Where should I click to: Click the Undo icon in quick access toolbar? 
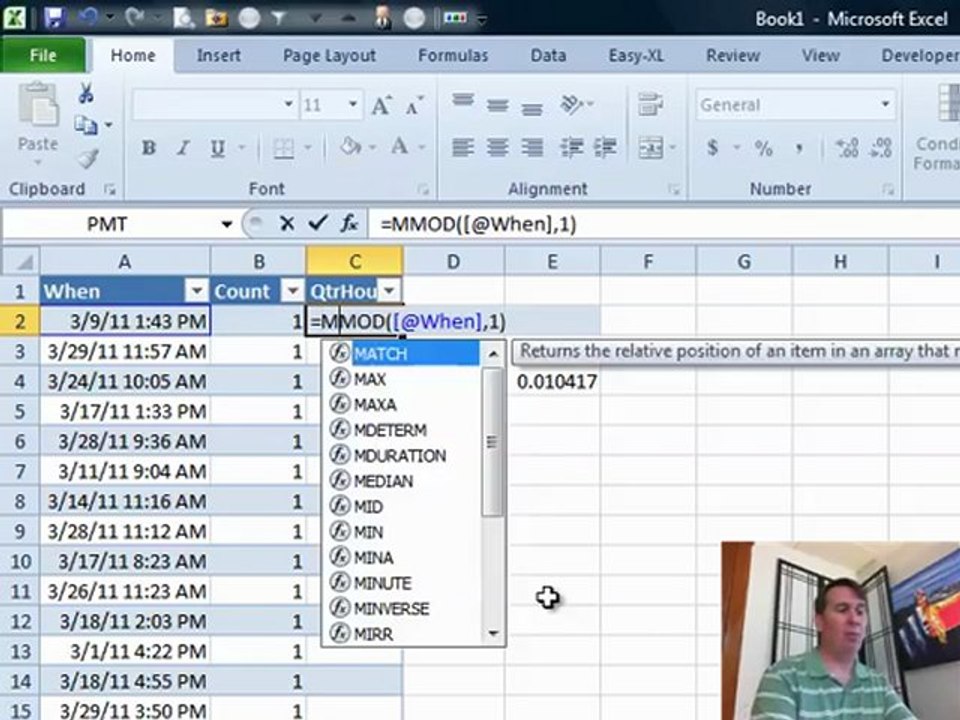(88, 17)
